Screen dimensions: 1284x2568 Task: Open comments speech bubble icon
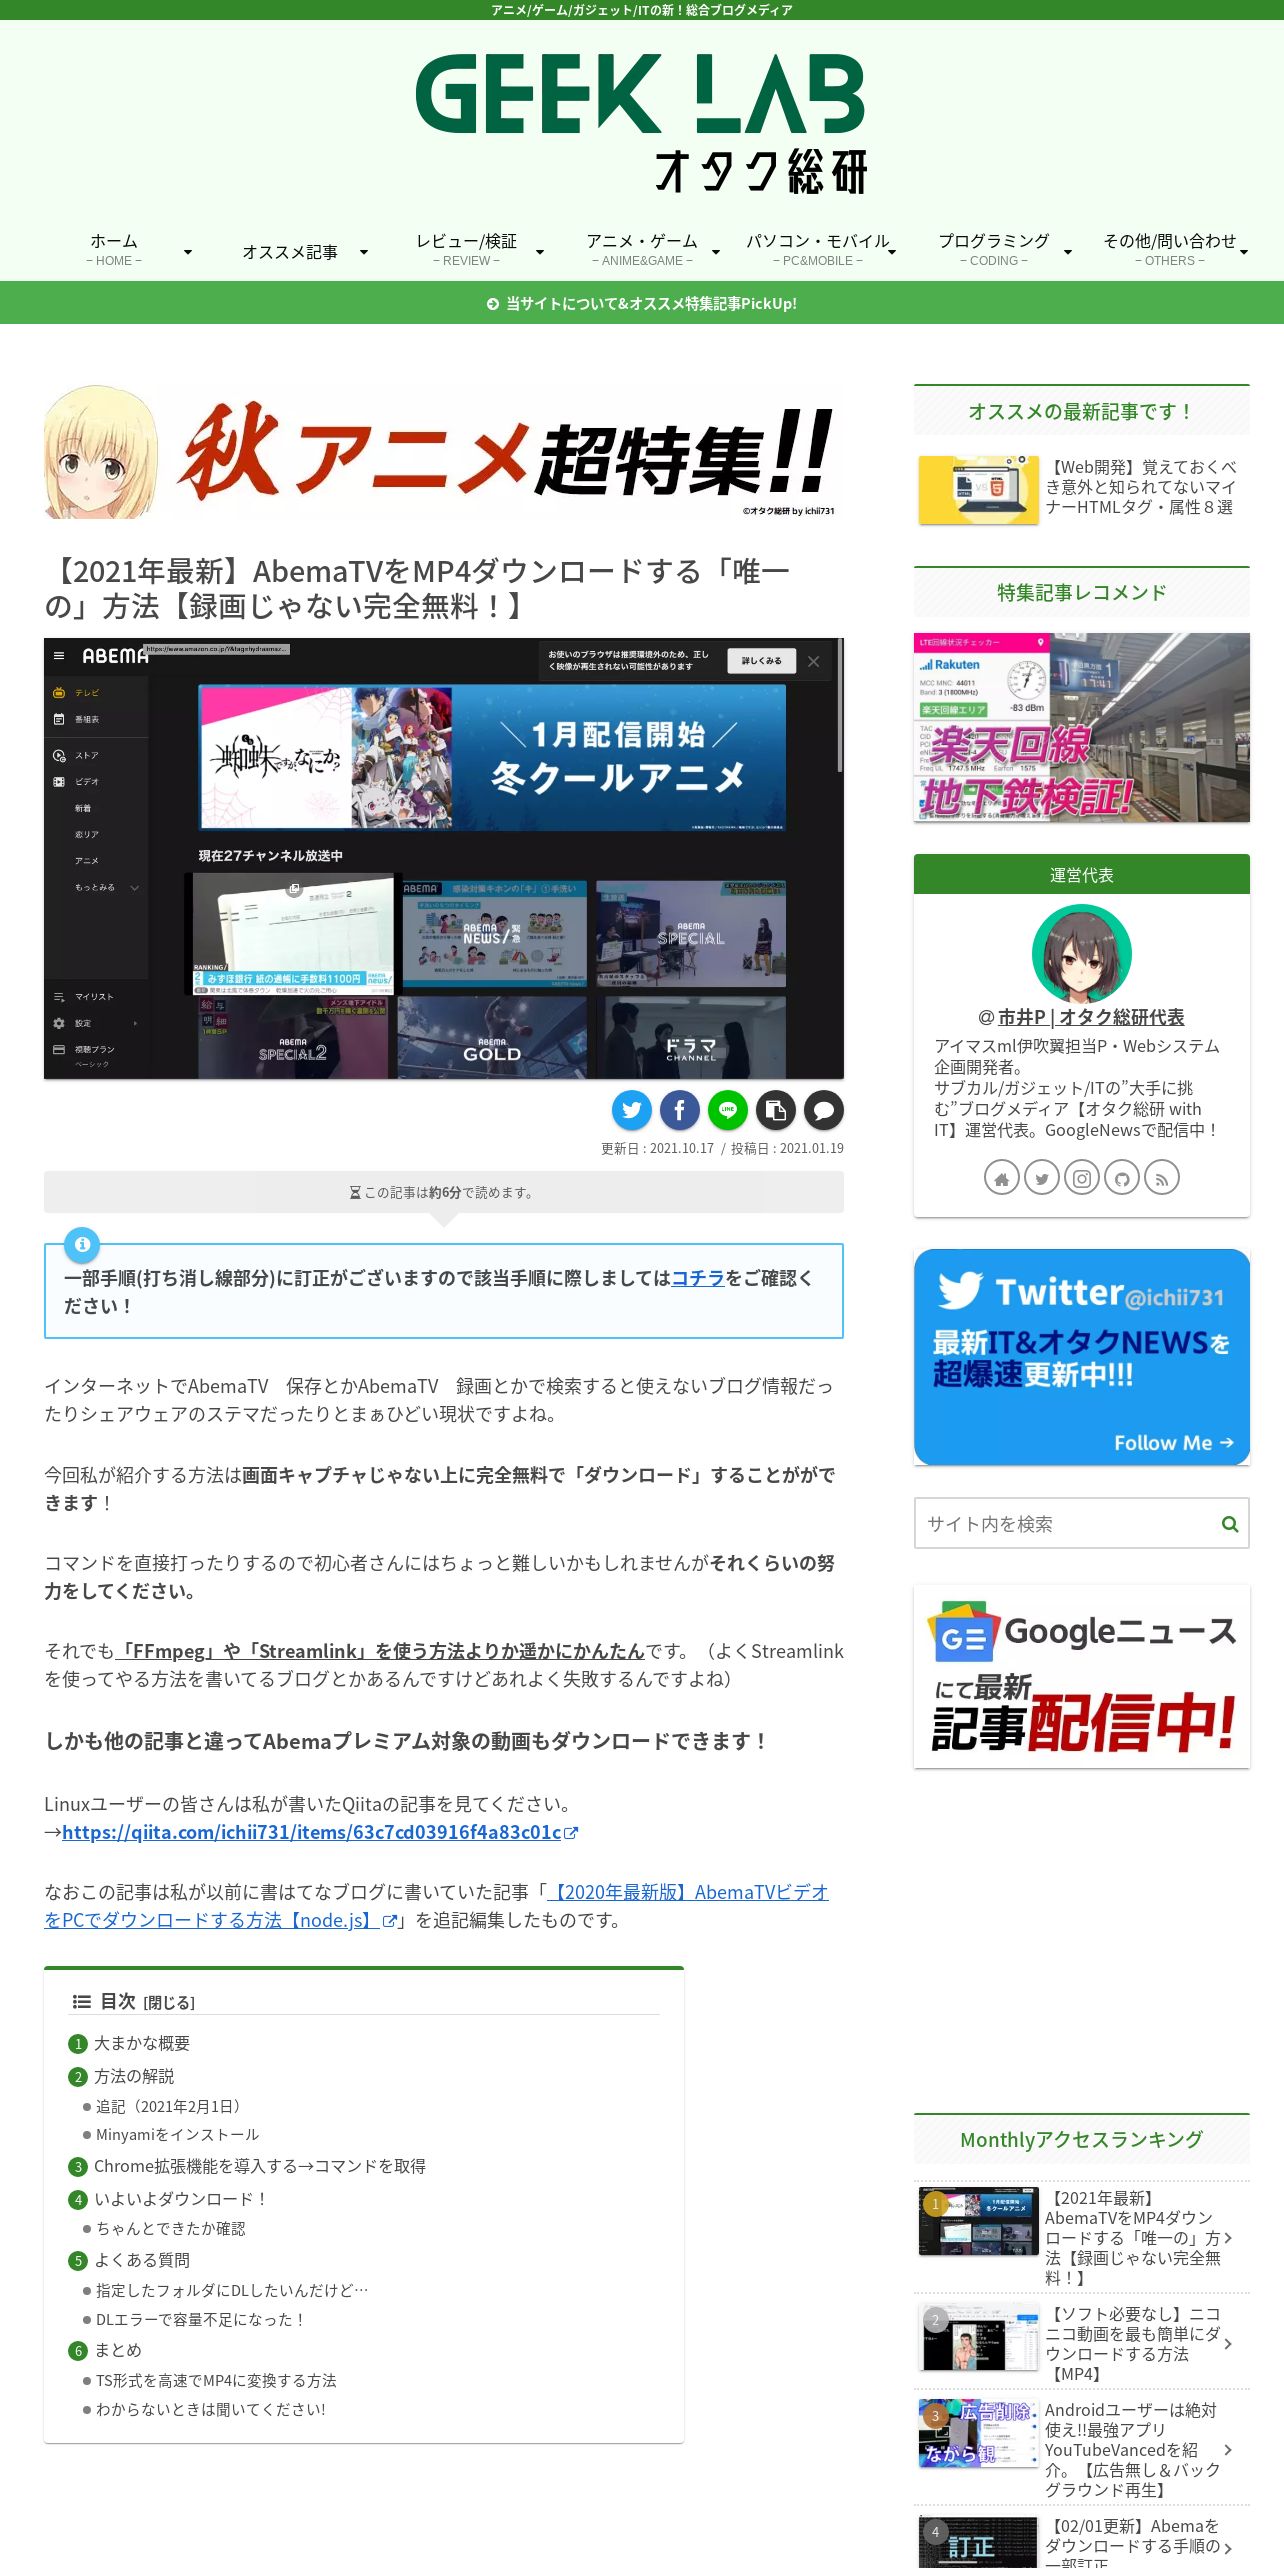[x=824, y=1109]
